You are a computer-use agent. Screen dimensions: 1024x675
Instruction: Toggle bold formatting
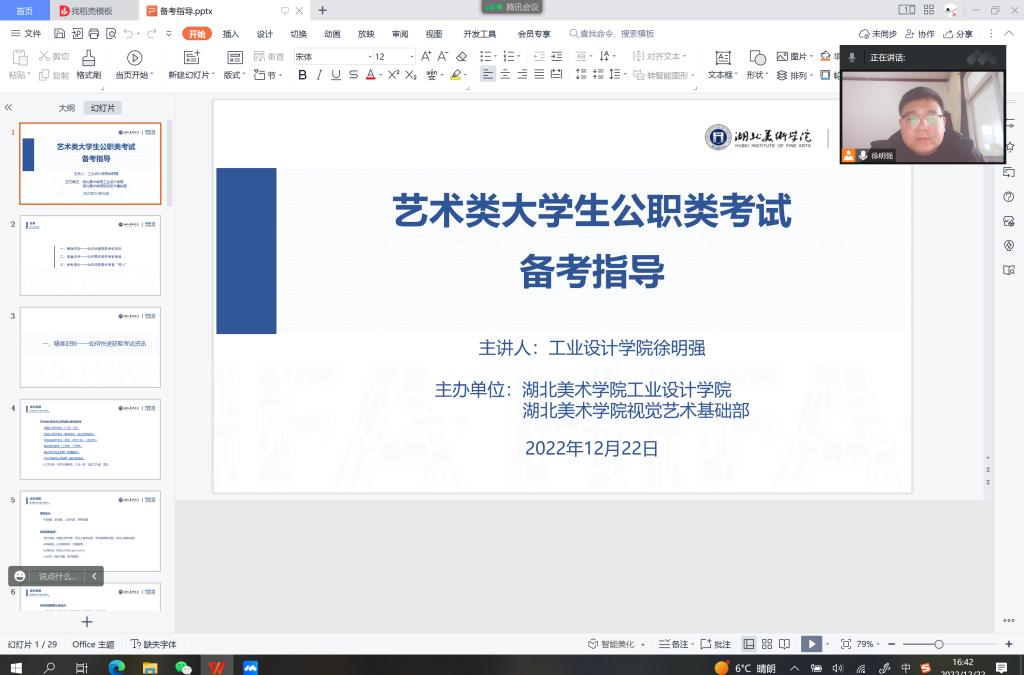point(301,75)
